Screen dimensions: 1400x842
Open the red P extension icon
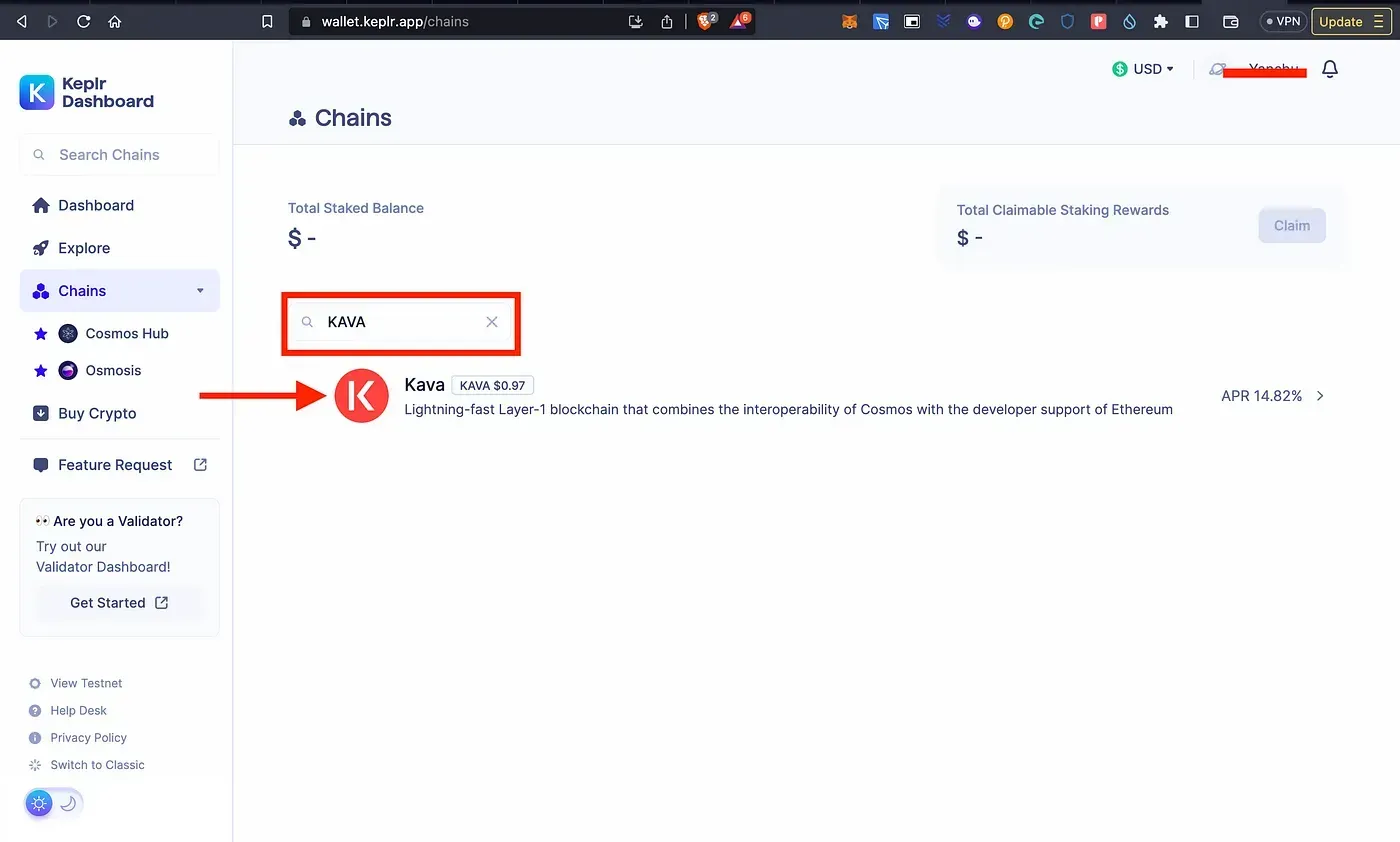(1098, 21)
